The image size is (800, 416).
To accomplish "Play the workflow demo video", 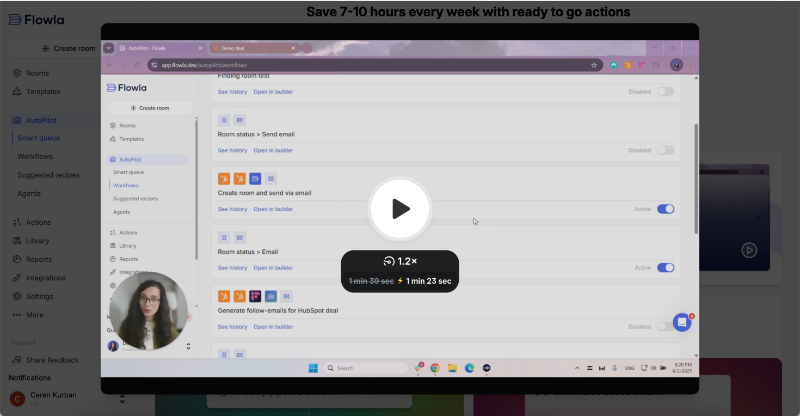I will click(399, 209).
